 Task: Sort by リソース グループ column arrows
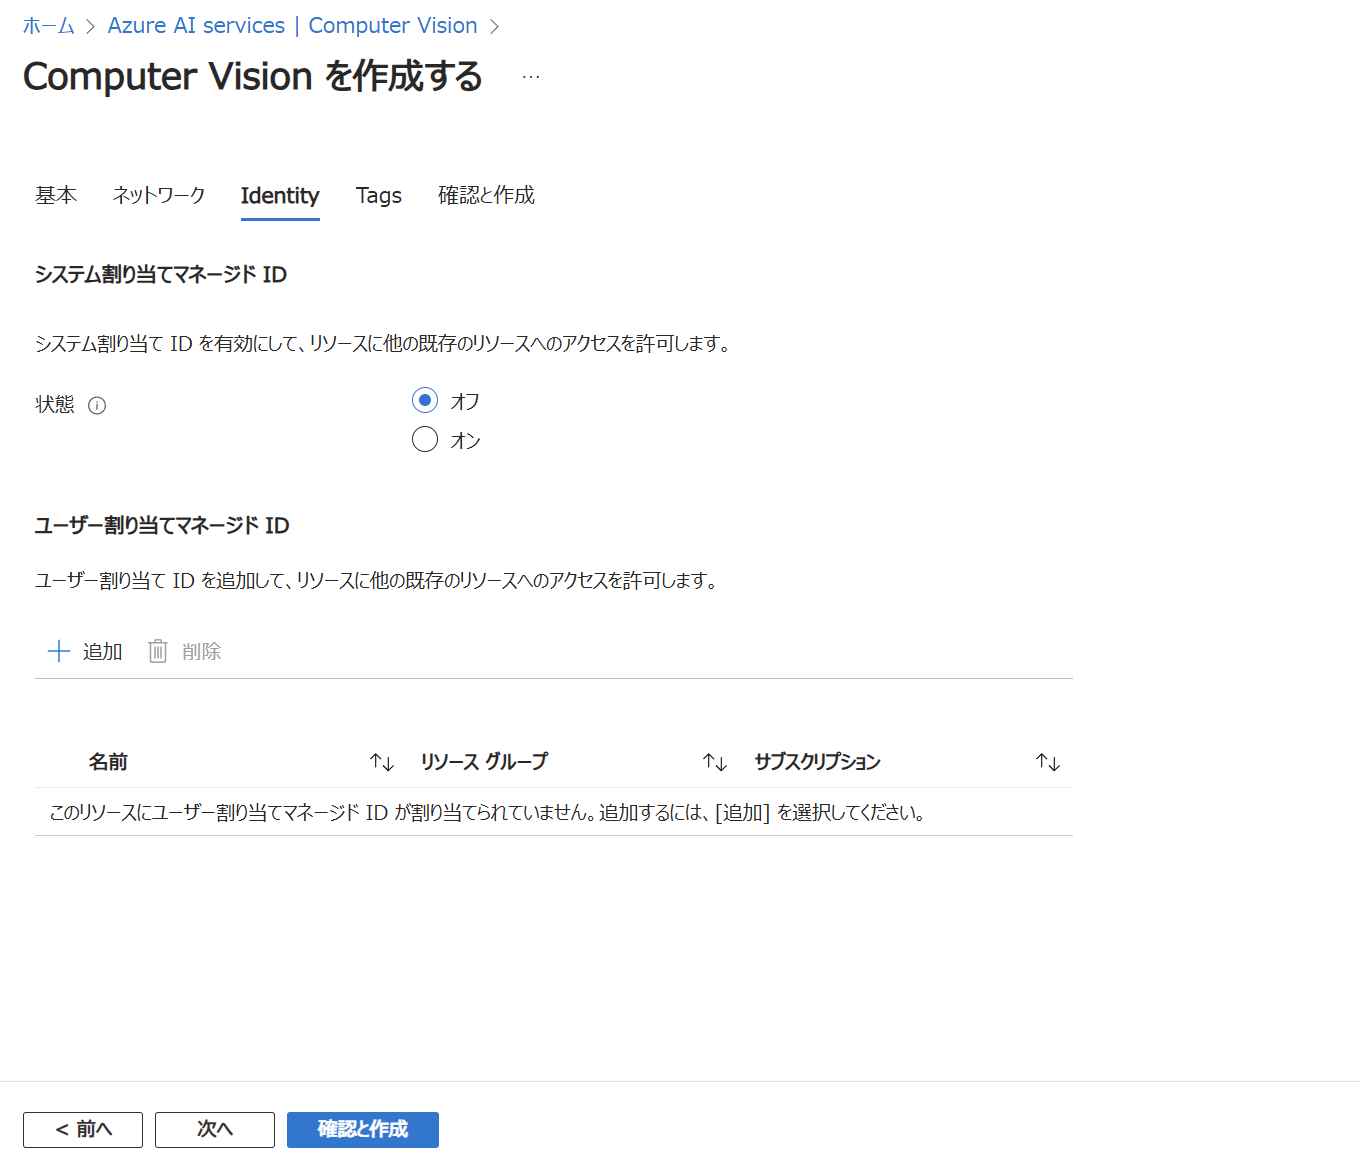(x=715, y=762)
